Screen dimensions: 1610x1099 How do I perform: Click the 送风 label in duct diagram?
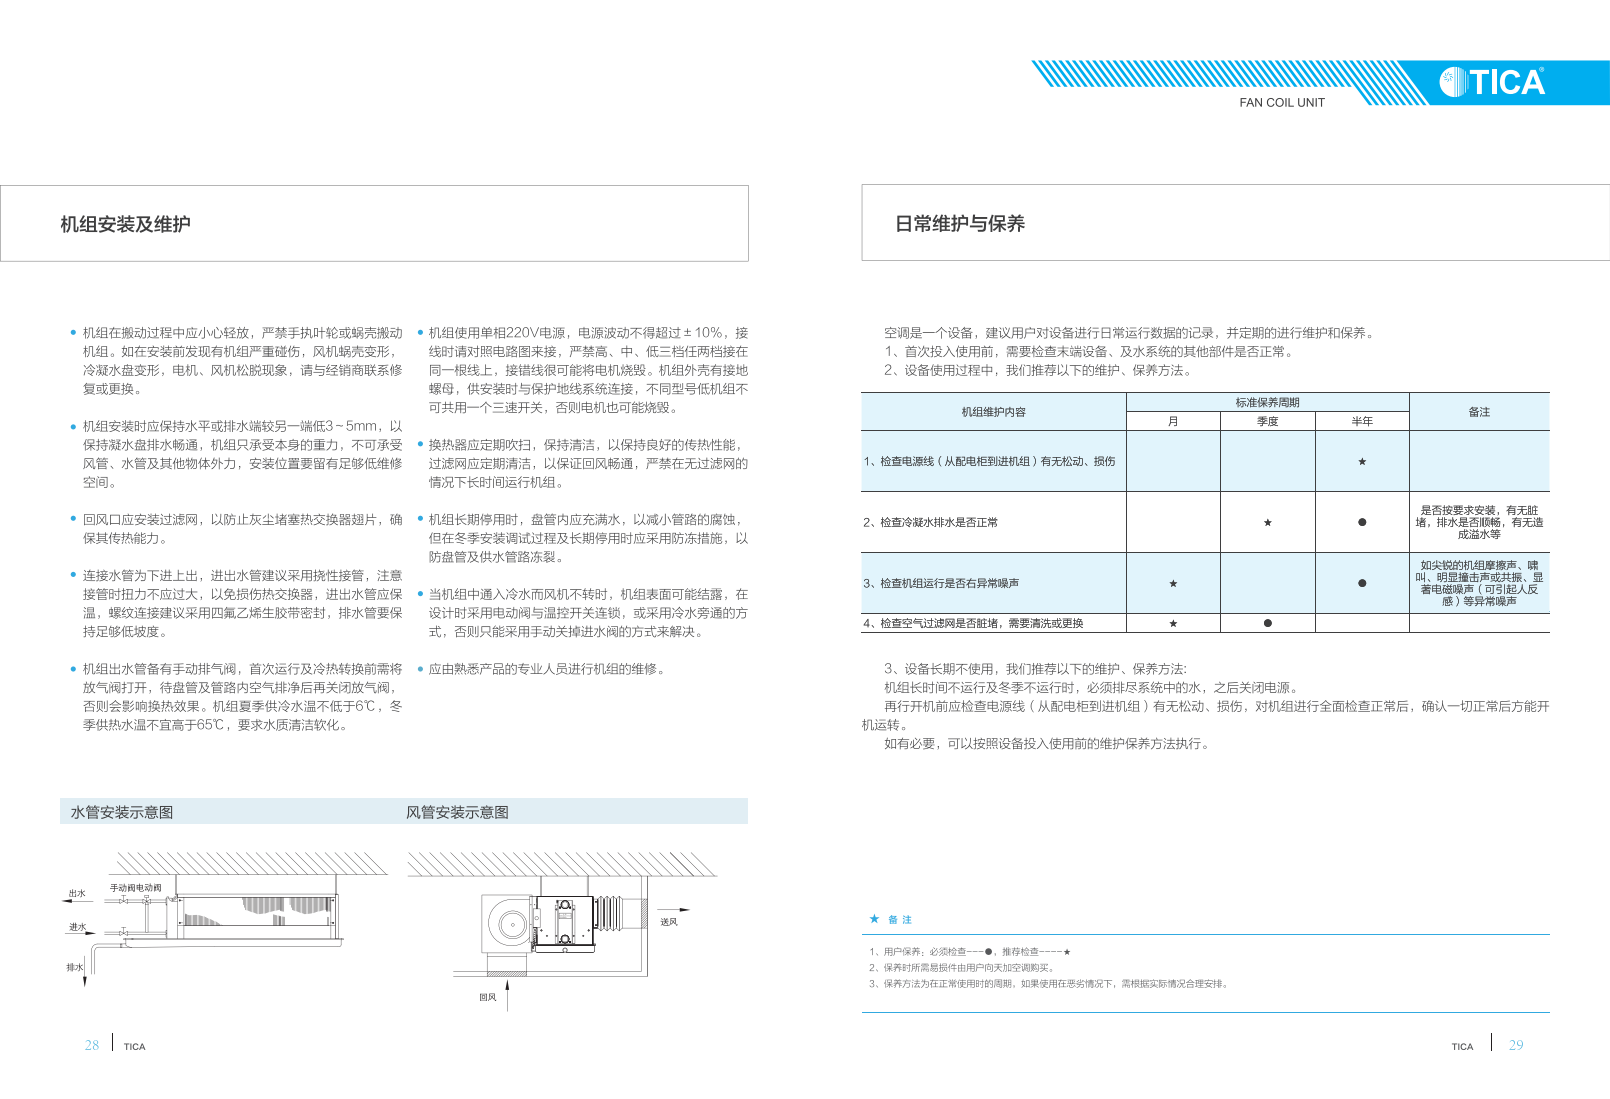coord(668,922)
